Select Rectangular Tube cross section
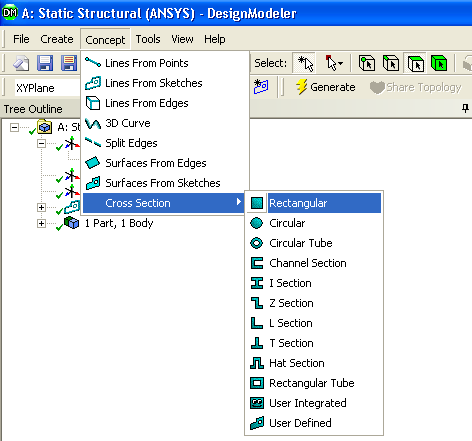472x441 pixels. (x=314, y=383)
